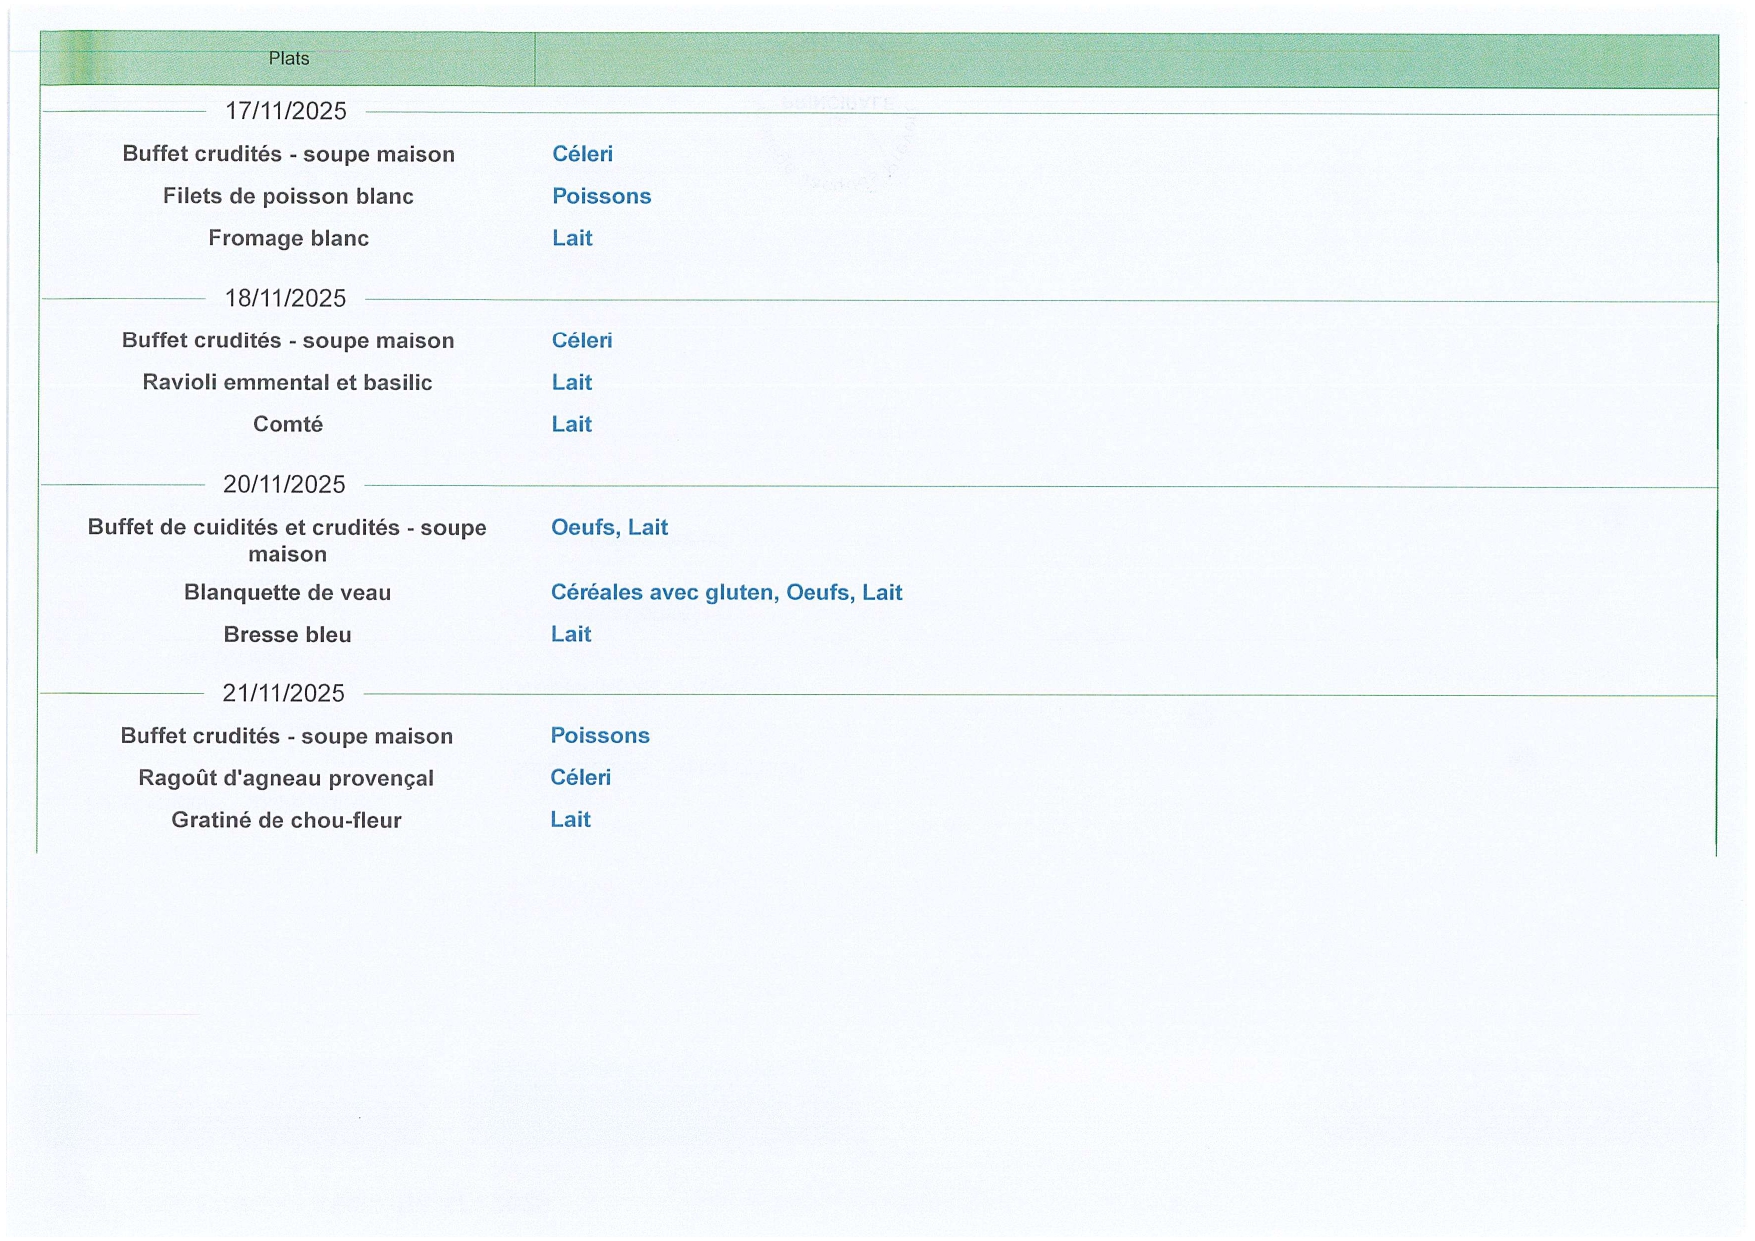Image resolution: width=1755 pixels, height=1241 pixels.
Task: Open the Poissons allergen for Filets de poisson
Action: click(601, 196)
